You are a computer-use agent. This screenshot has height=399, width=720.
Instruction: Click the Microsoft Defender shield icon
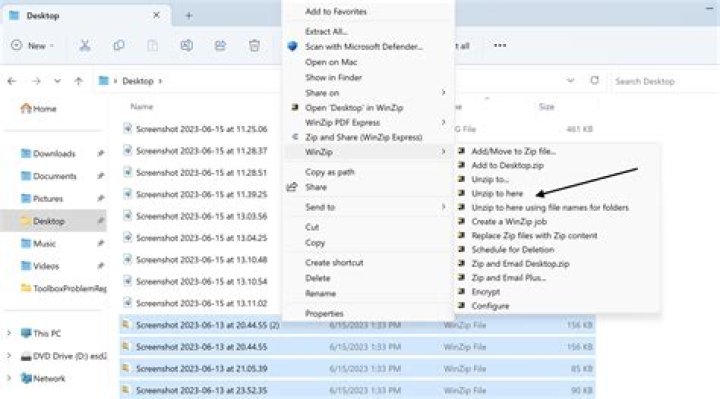coord(292,46)
